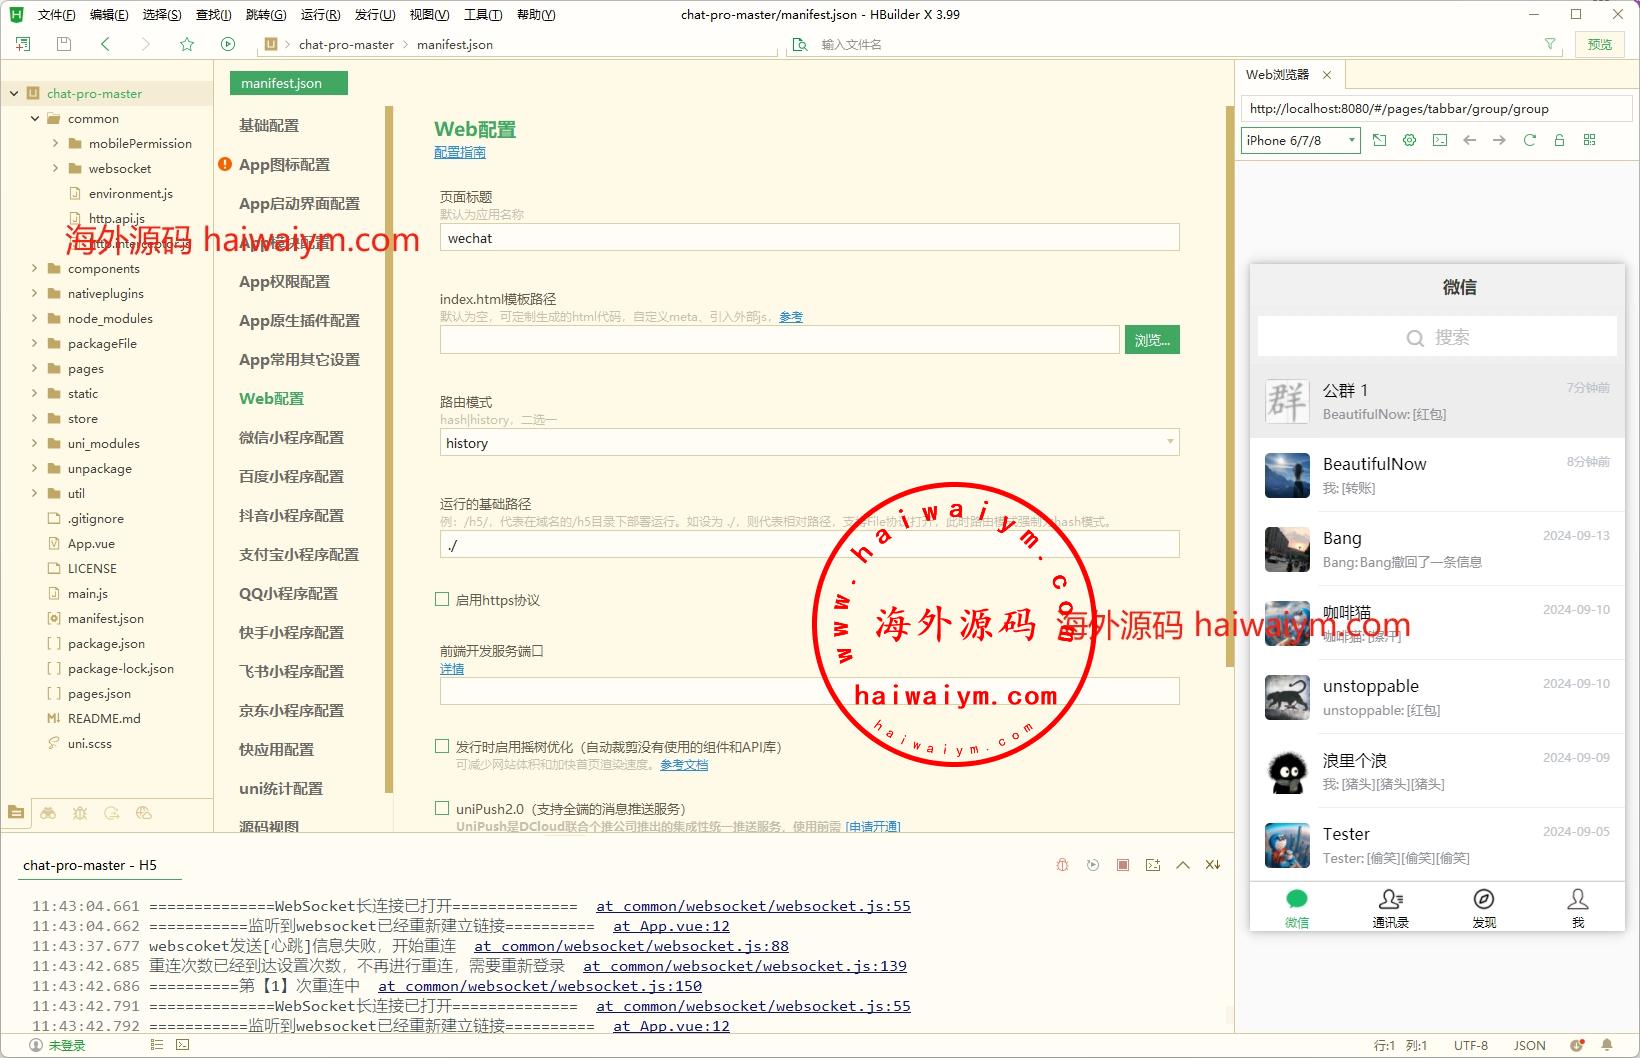Open the iPhone 6/7/8 device dropdown
Screen dimensions: 1640x1058
[x=1300, y=140]
